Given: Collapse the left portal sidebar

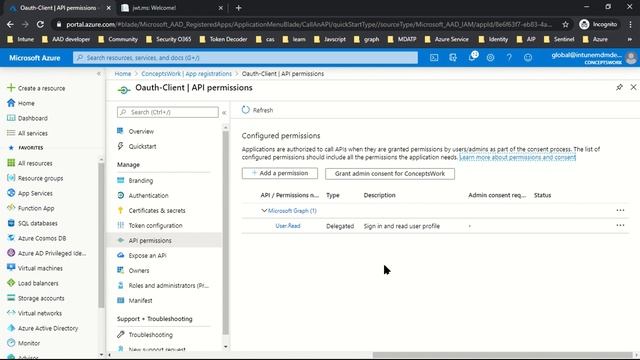Looking at the screenshot, I should click(x=99, y=73).
